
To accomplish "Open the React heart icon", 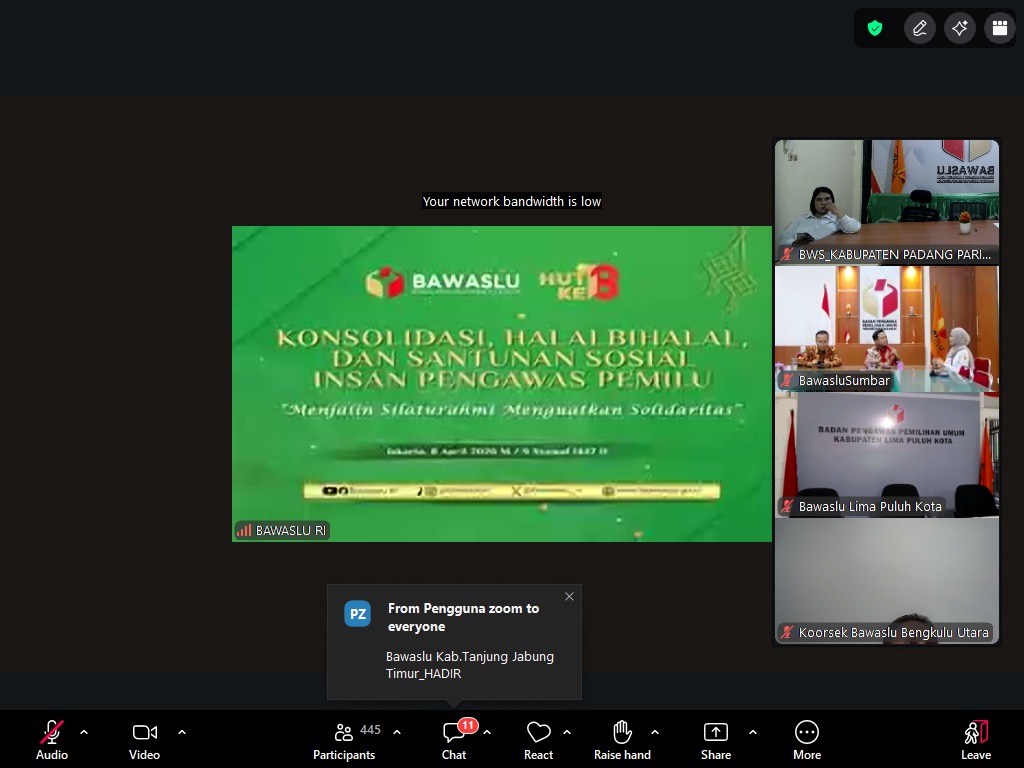I will (538, 740).
